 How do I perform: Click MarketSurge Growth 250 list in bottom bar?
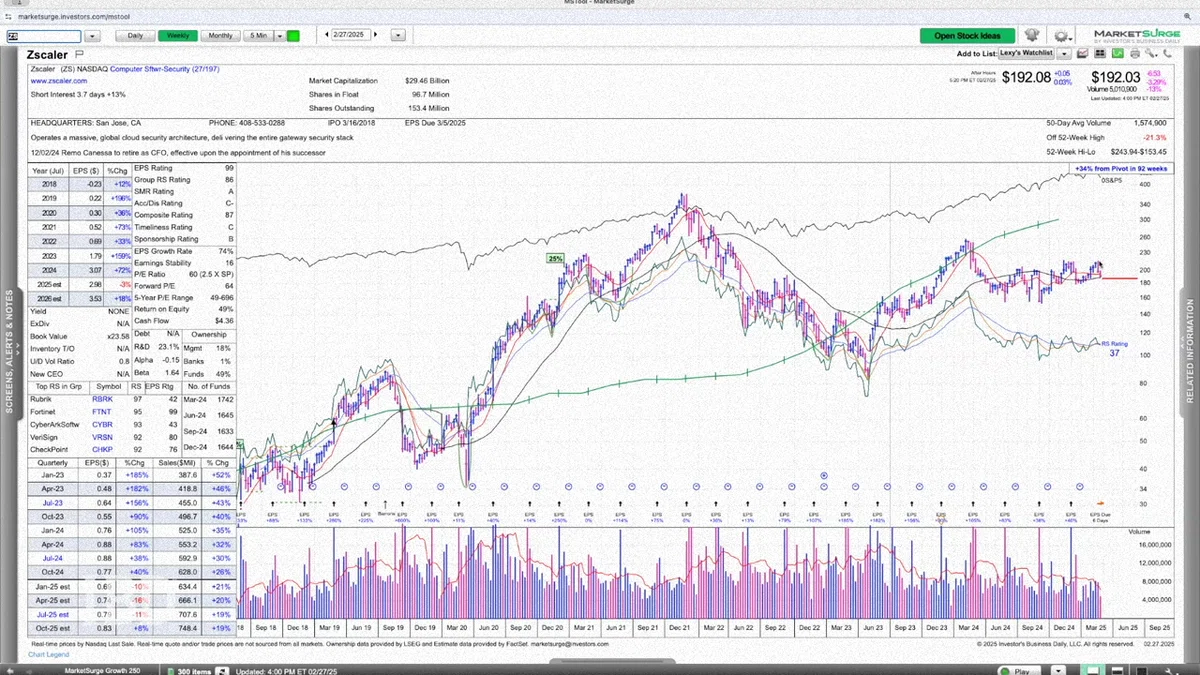102,671
